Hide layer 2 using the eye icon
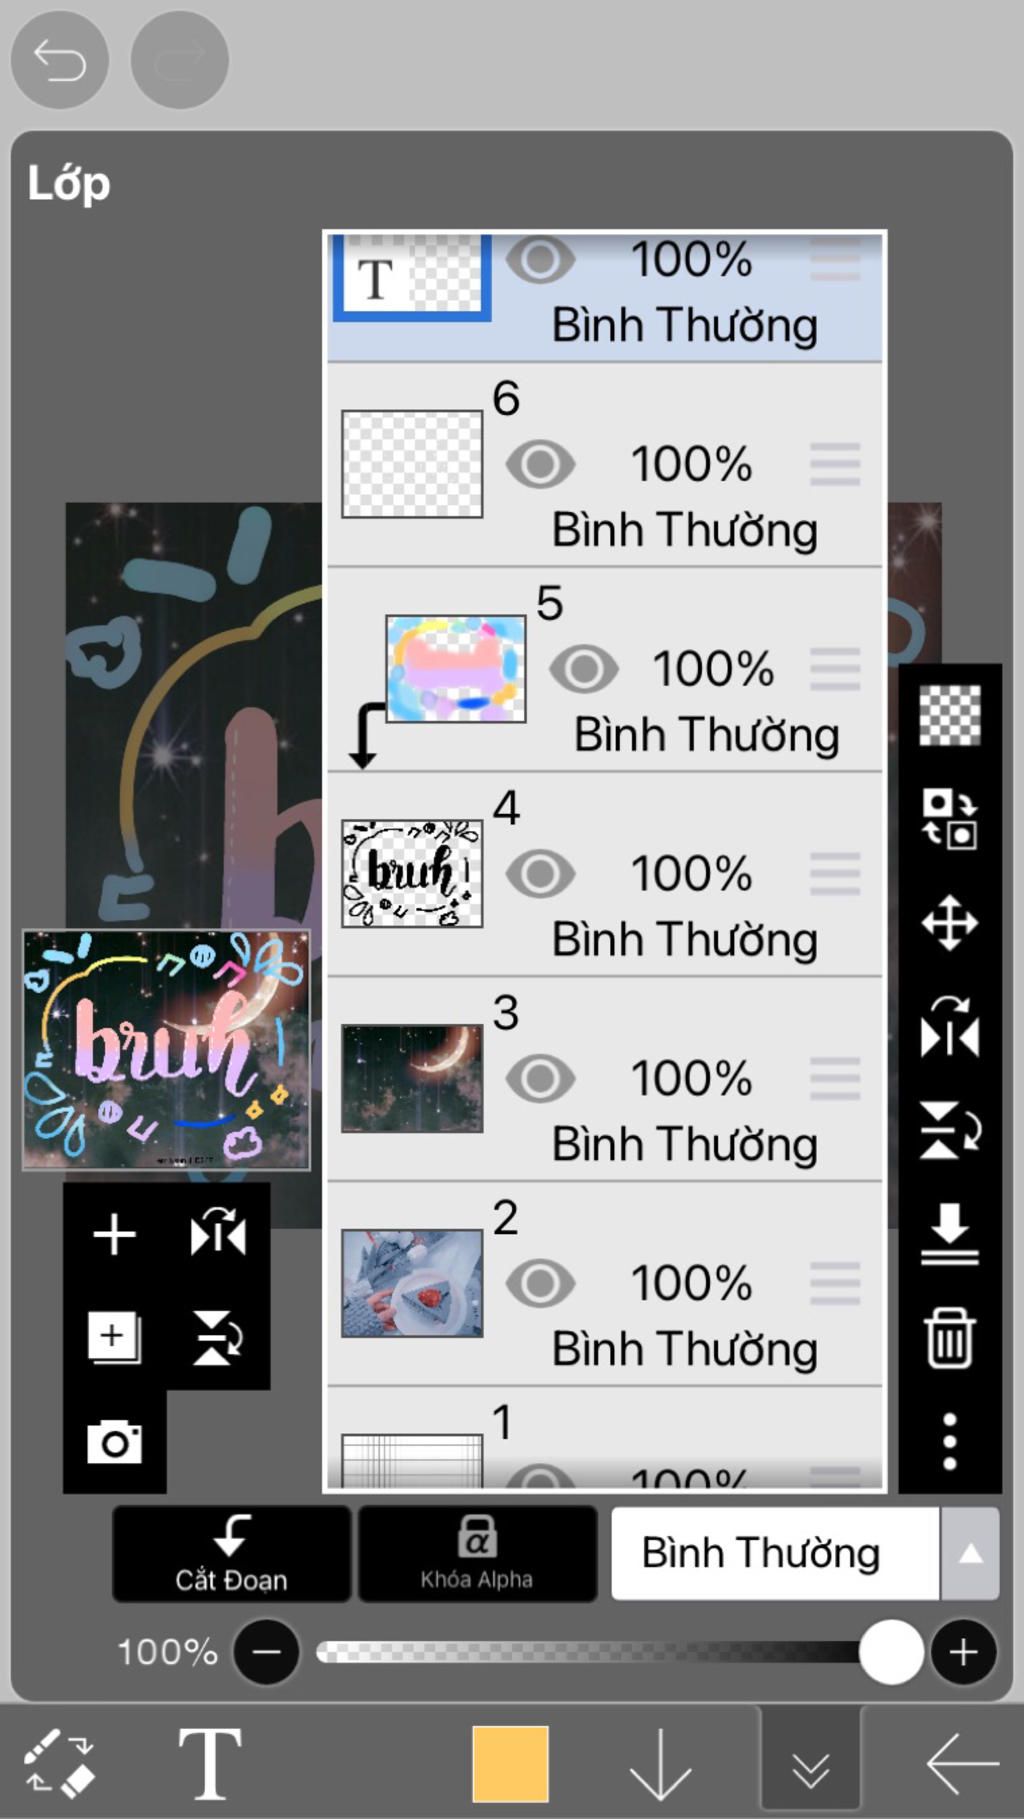Screen dimensions: 1024x1819 coord(540,1283)
